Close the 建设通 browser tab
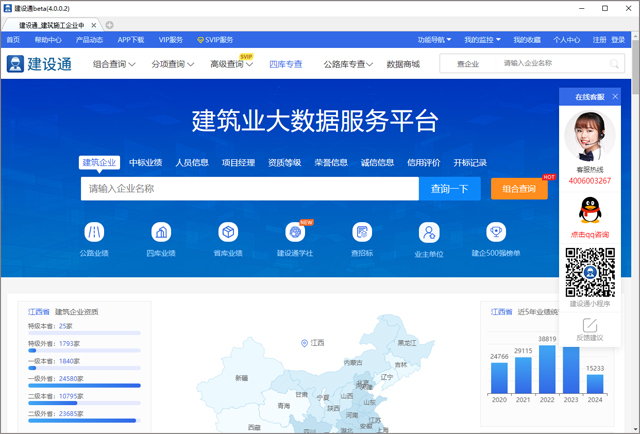Viewport: 640px width, 434px height. pyautogui.click(x=93, y=25)
